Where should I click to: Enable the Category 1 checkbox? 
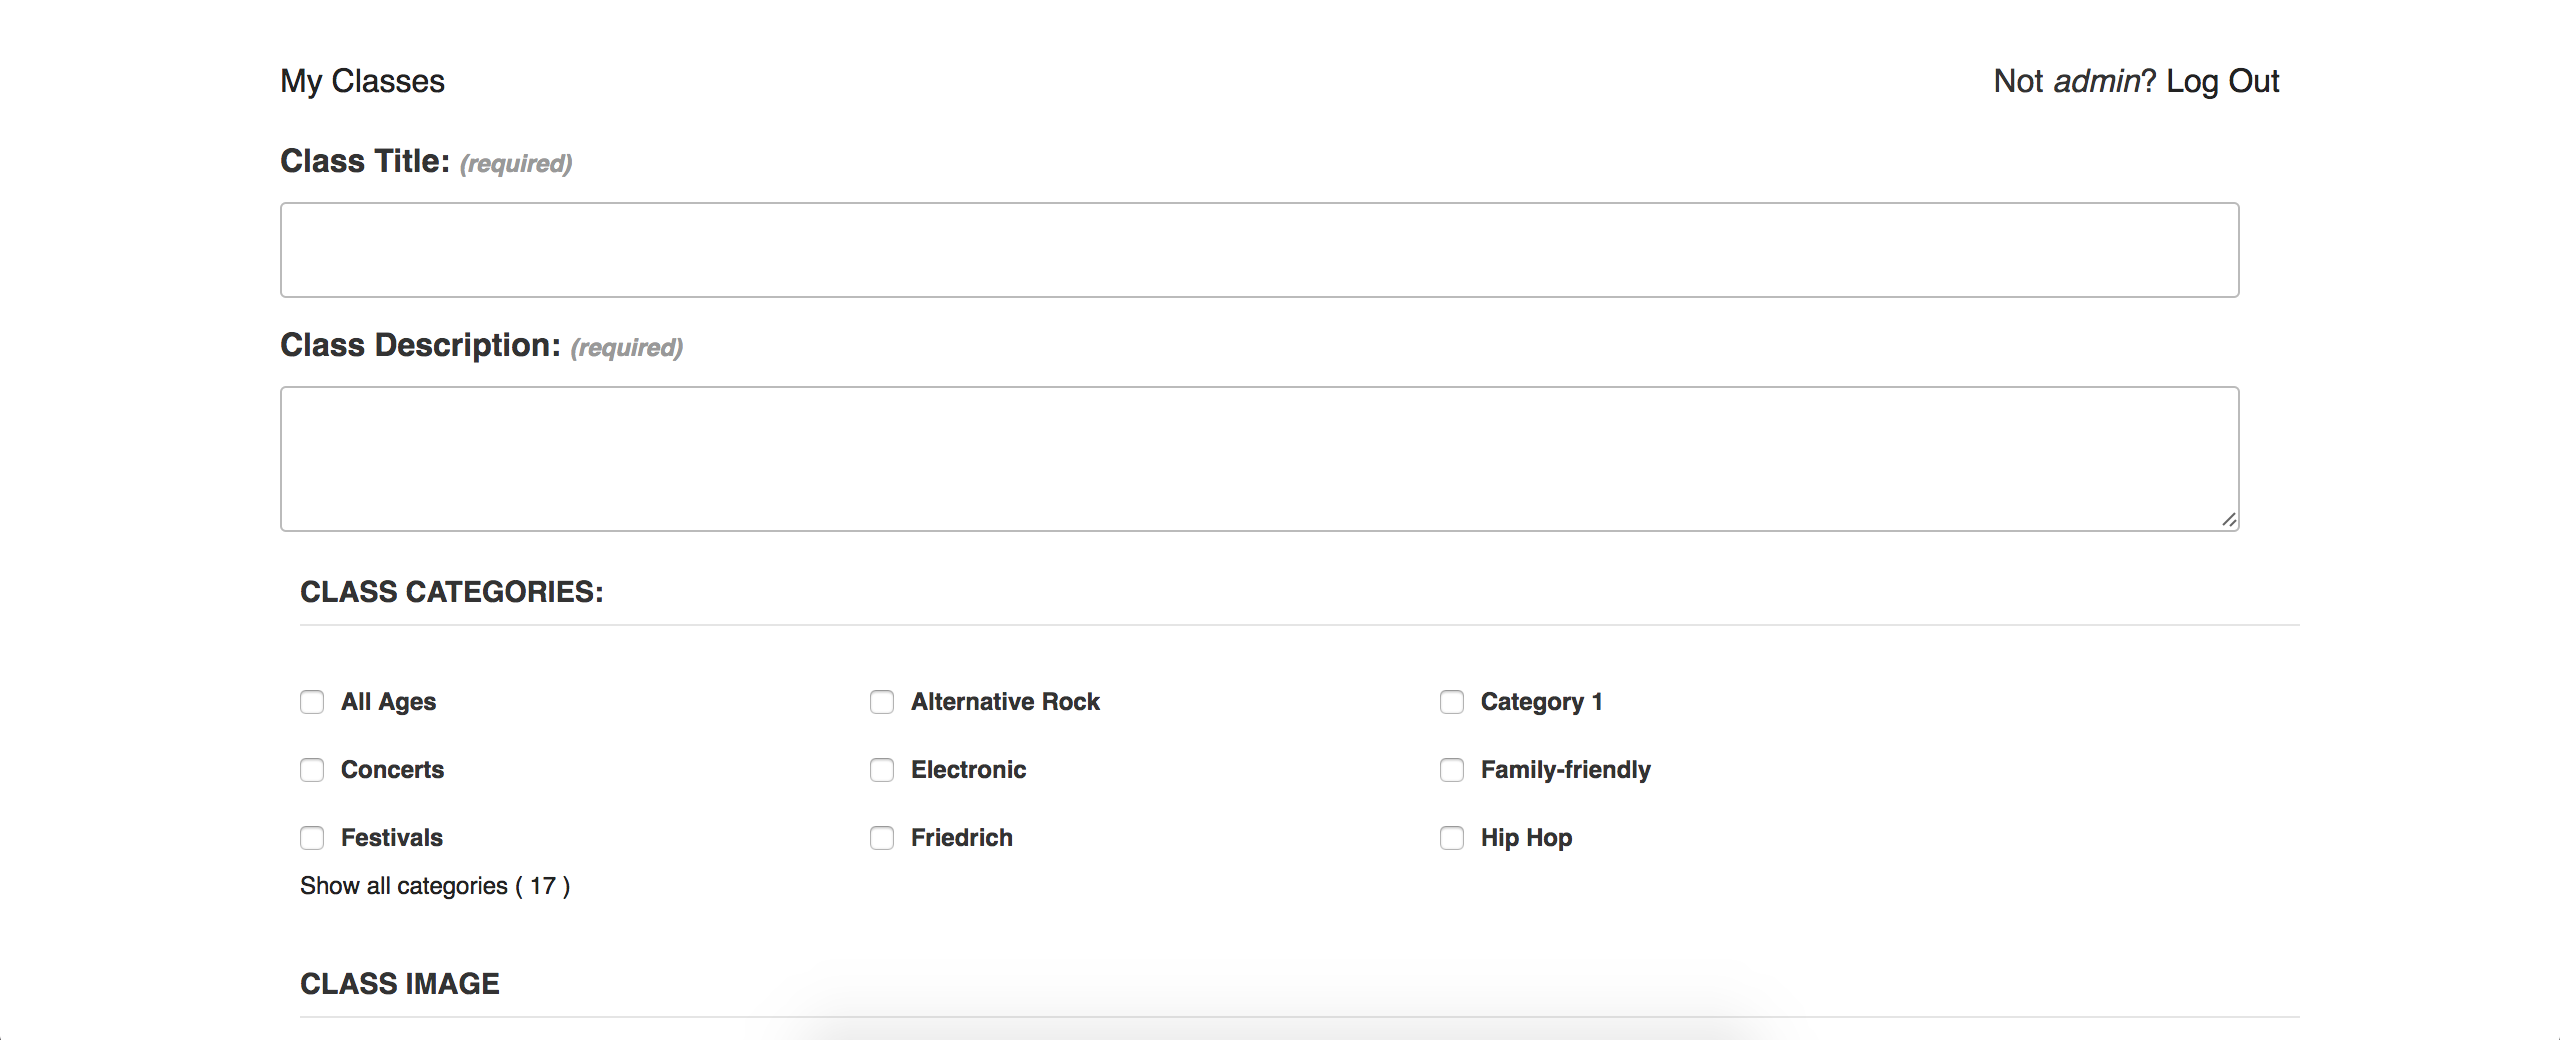point(1452,702)
